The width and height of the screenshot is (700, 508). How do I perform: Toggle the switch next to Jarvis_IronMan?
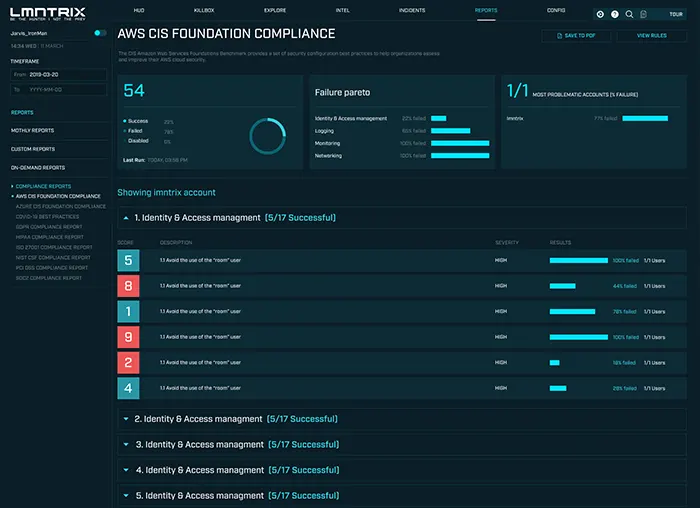100,33
